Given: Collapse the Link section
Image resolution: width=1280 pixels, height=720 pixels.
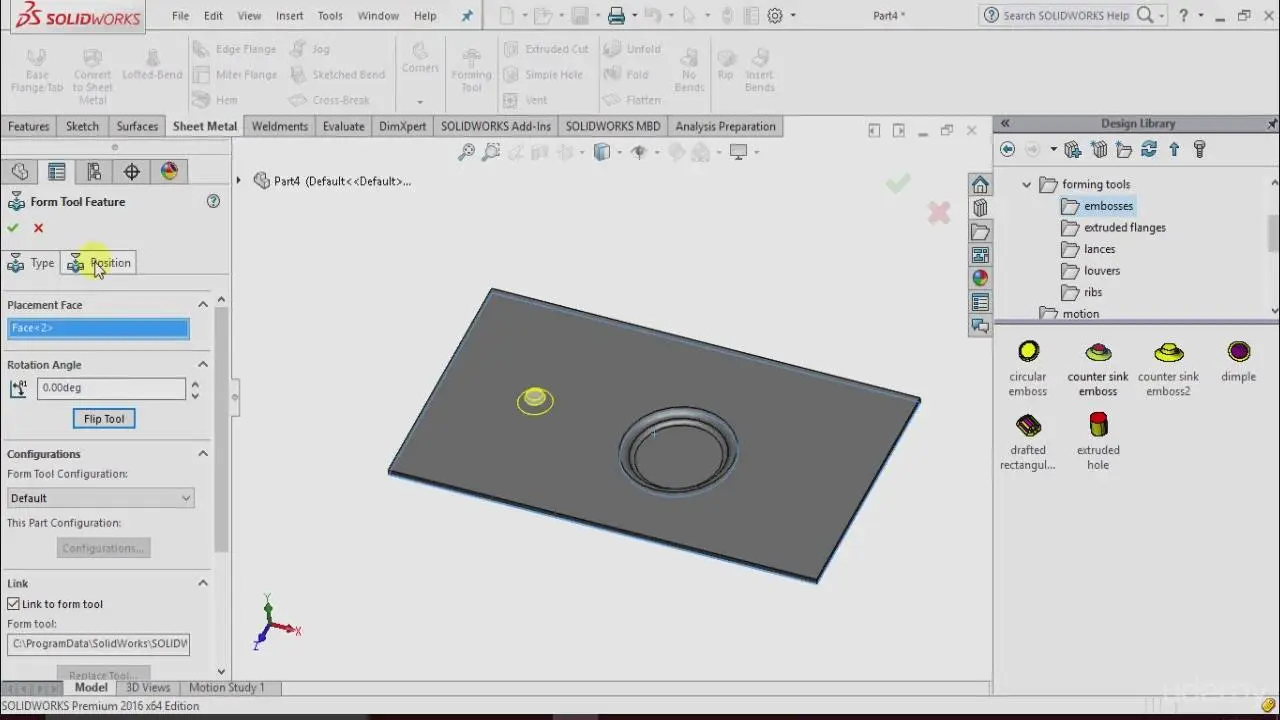Looking at the screenshot, I should [x=203, y=583].
